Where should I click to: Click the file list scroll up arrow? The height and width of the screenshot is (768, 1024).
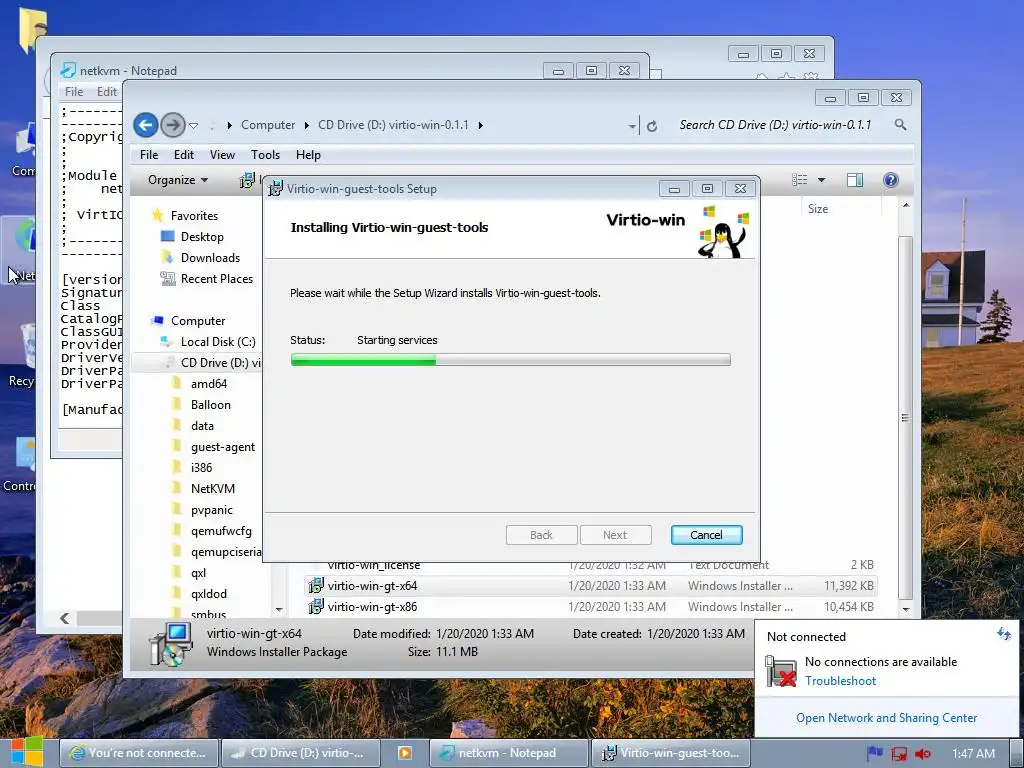906,205
